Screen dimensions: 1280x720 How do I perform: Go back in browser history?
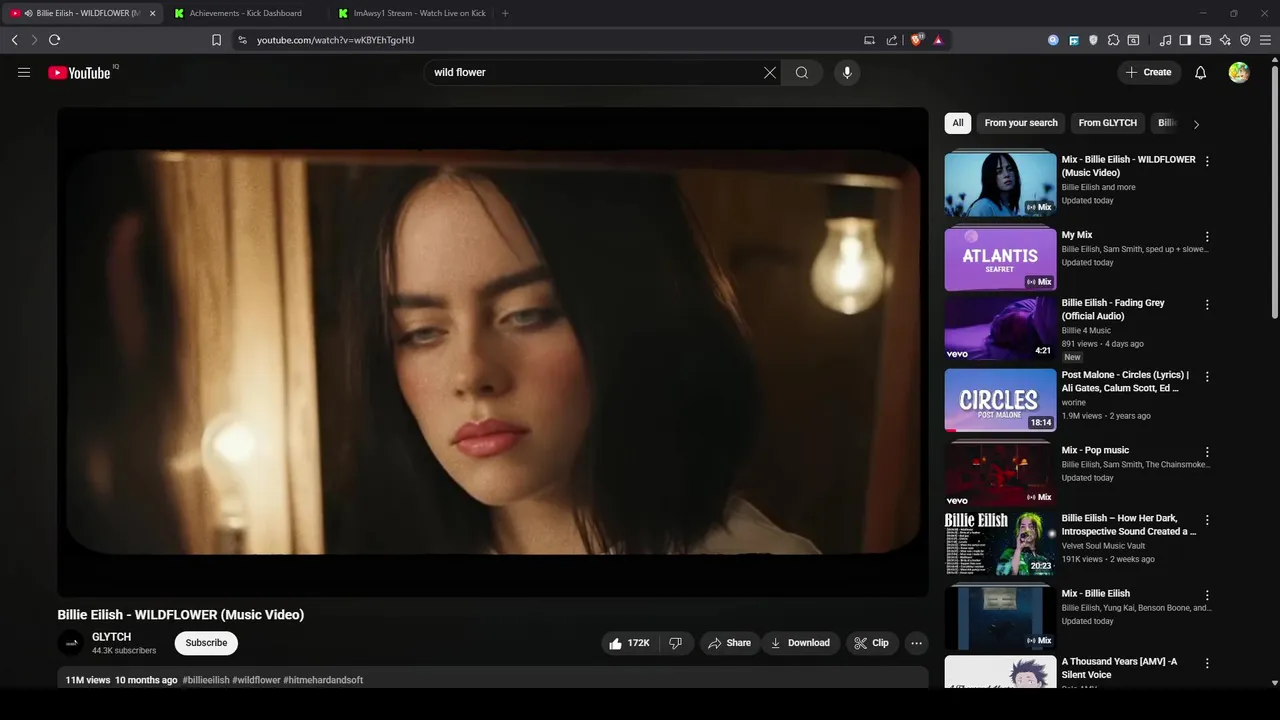(14, 40)
